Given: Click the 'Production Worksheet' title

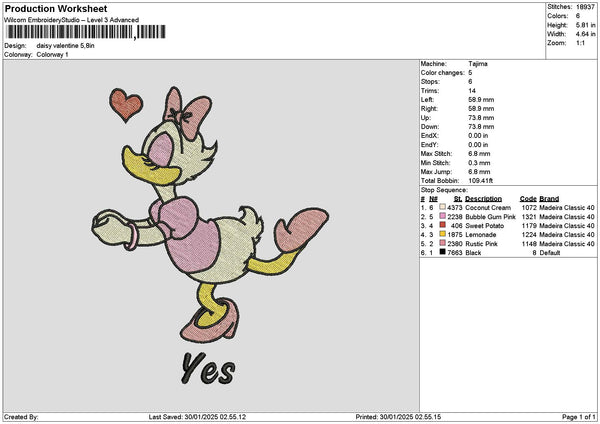Looking at the screenshot, I should (56, 9).
